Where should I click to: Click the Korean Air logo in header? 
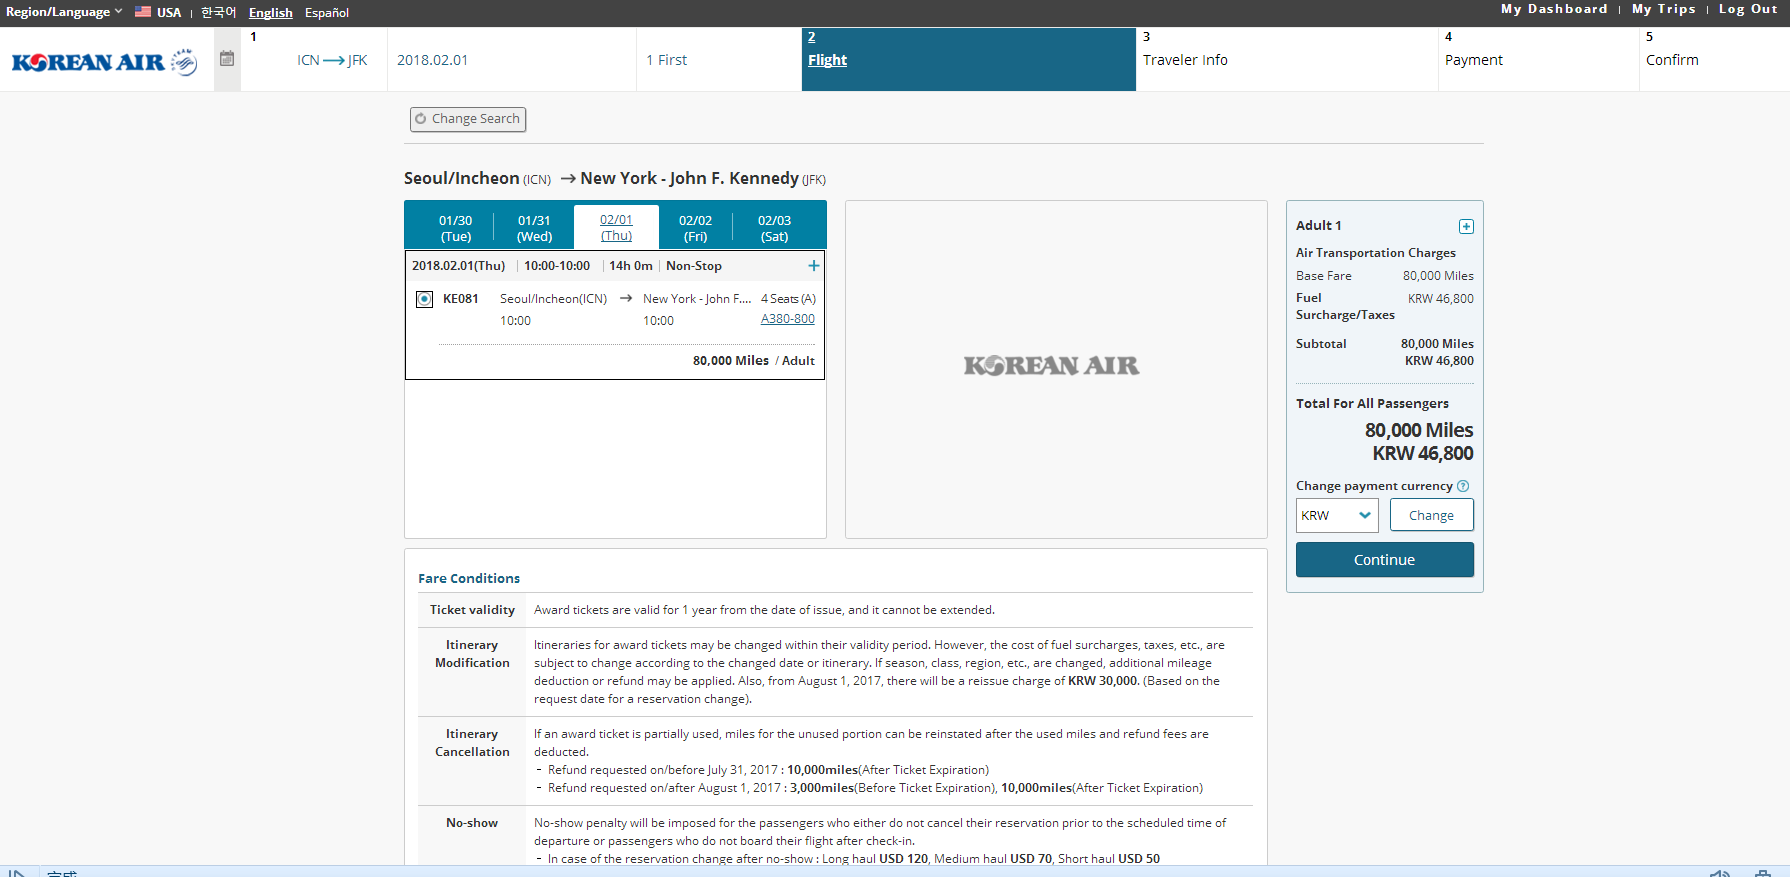coord(104,62)
